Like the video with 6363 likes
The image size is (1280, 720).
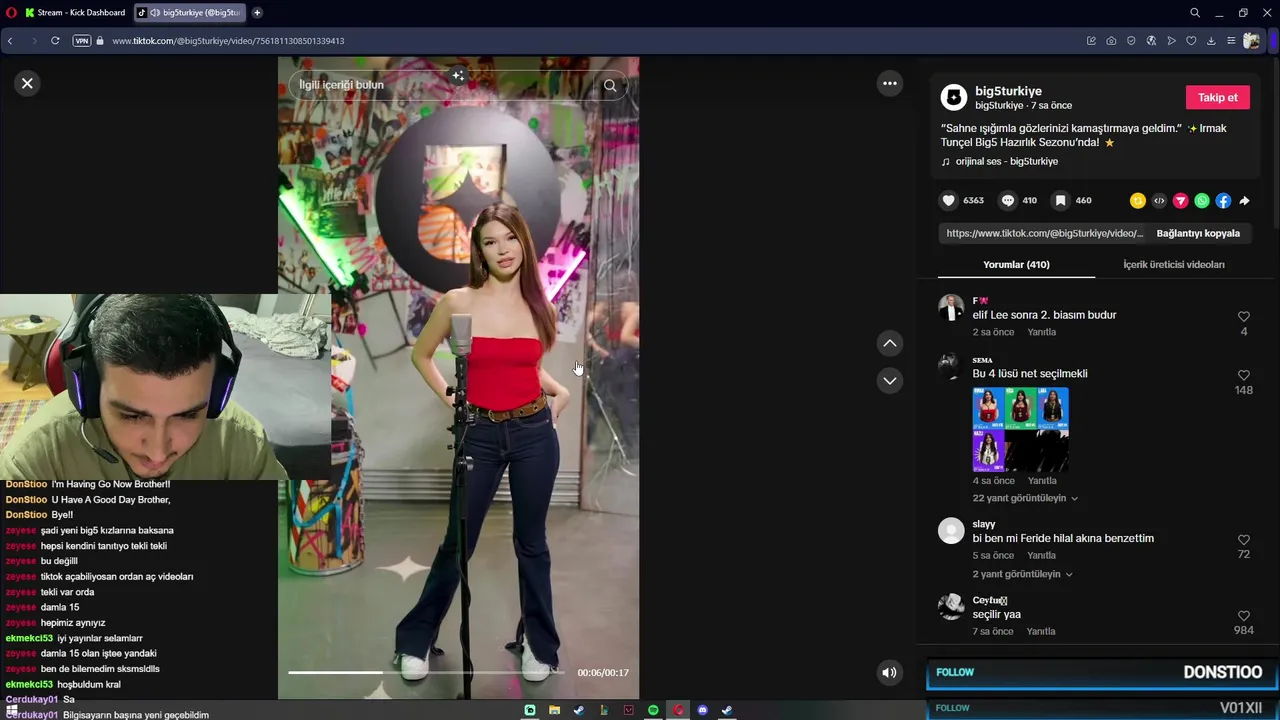[x=948, y=200]
